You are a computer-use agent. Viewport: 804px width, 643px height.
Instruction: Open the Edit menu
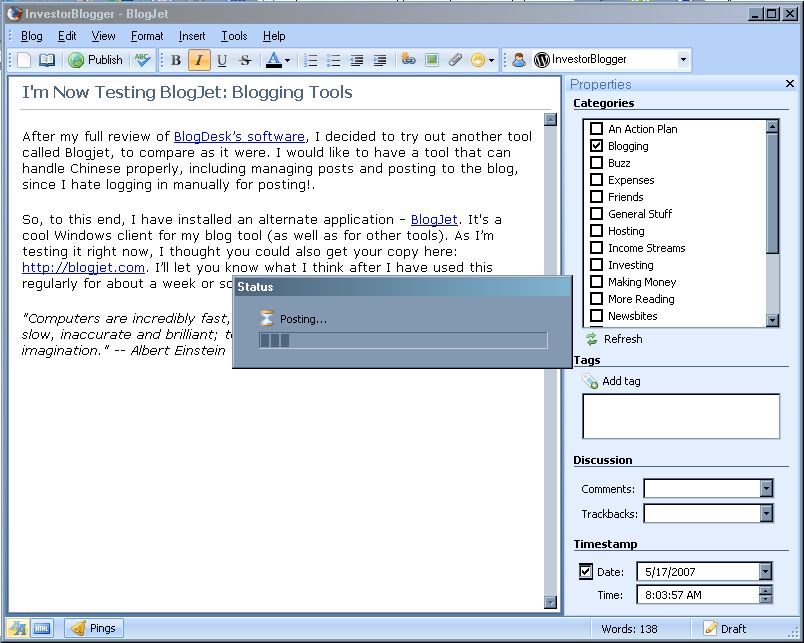point(67,36)
